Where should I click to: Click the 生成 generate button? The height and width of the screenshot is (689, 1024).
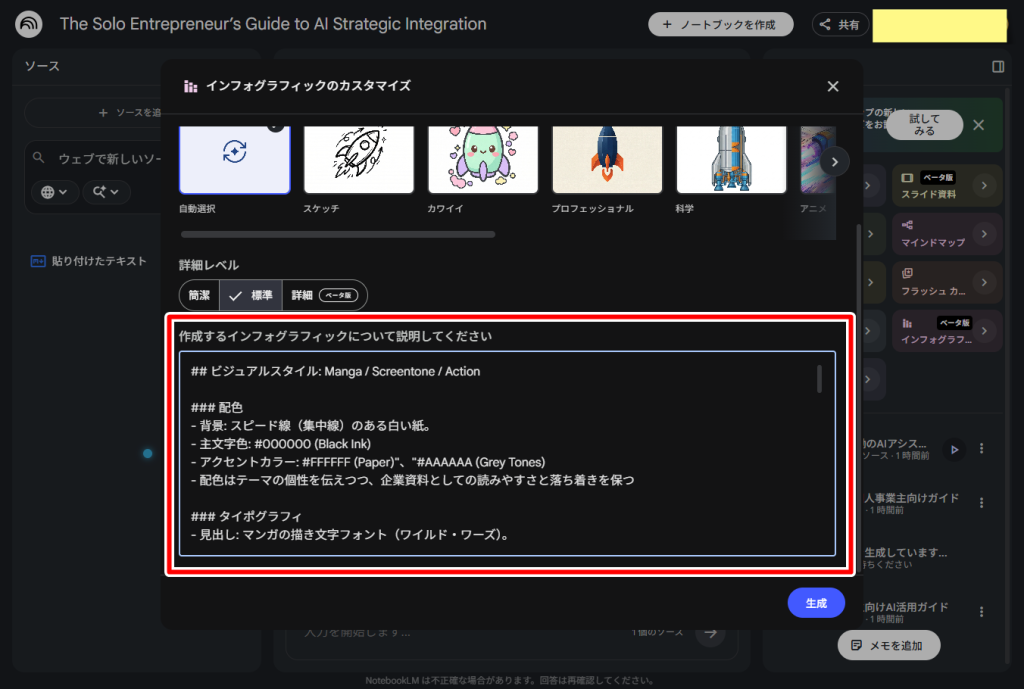tap(816, 603)
